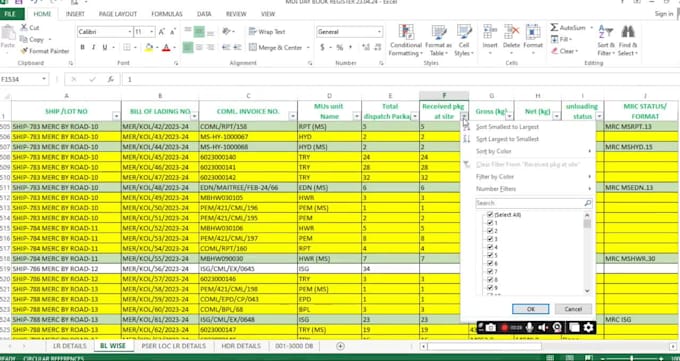
Task: Click Sign in link
Action: (664, 14)
